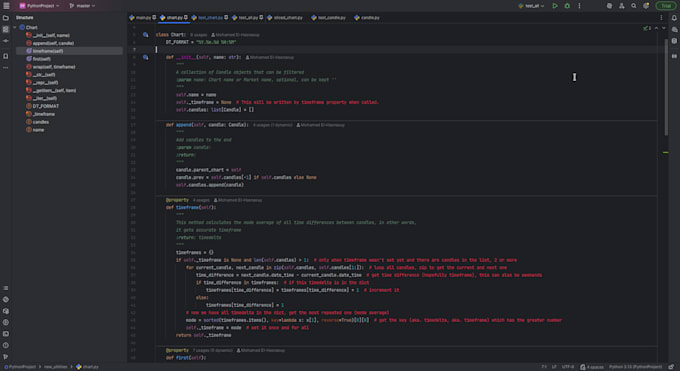The width and height of the screenshot is (680, 371).
Task: Toggle the Structure tool window icon
Action: coord(6,29)
